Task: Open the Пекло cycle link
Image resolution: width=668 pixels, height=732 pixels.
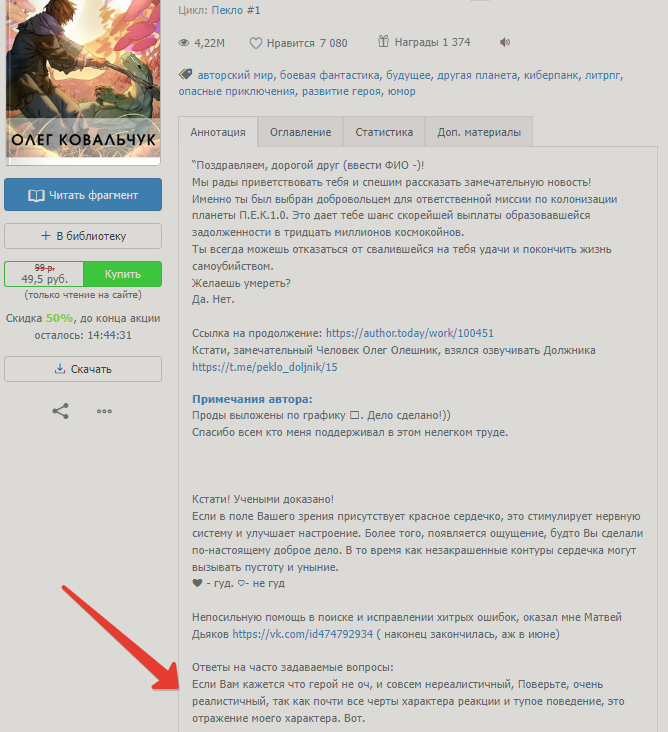Action: tap(236, 10)
